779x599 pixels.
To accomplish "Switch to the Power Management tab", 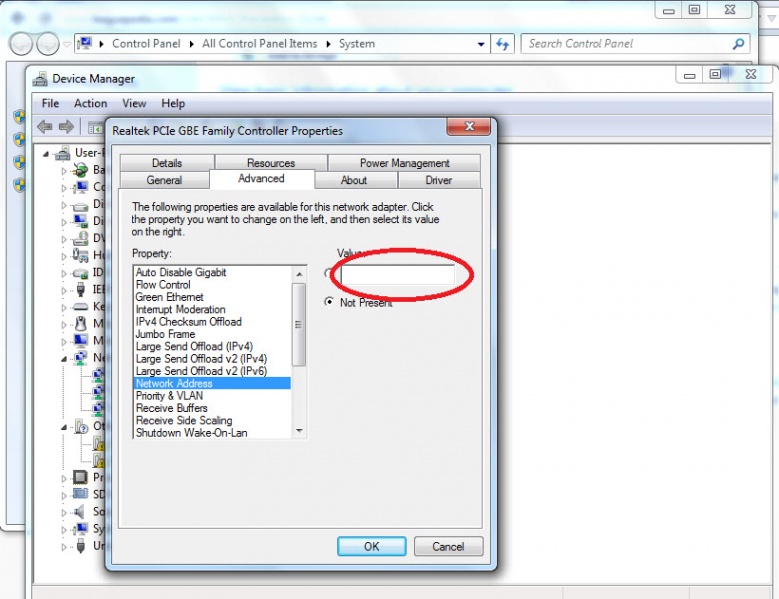I will pos(404,163).
